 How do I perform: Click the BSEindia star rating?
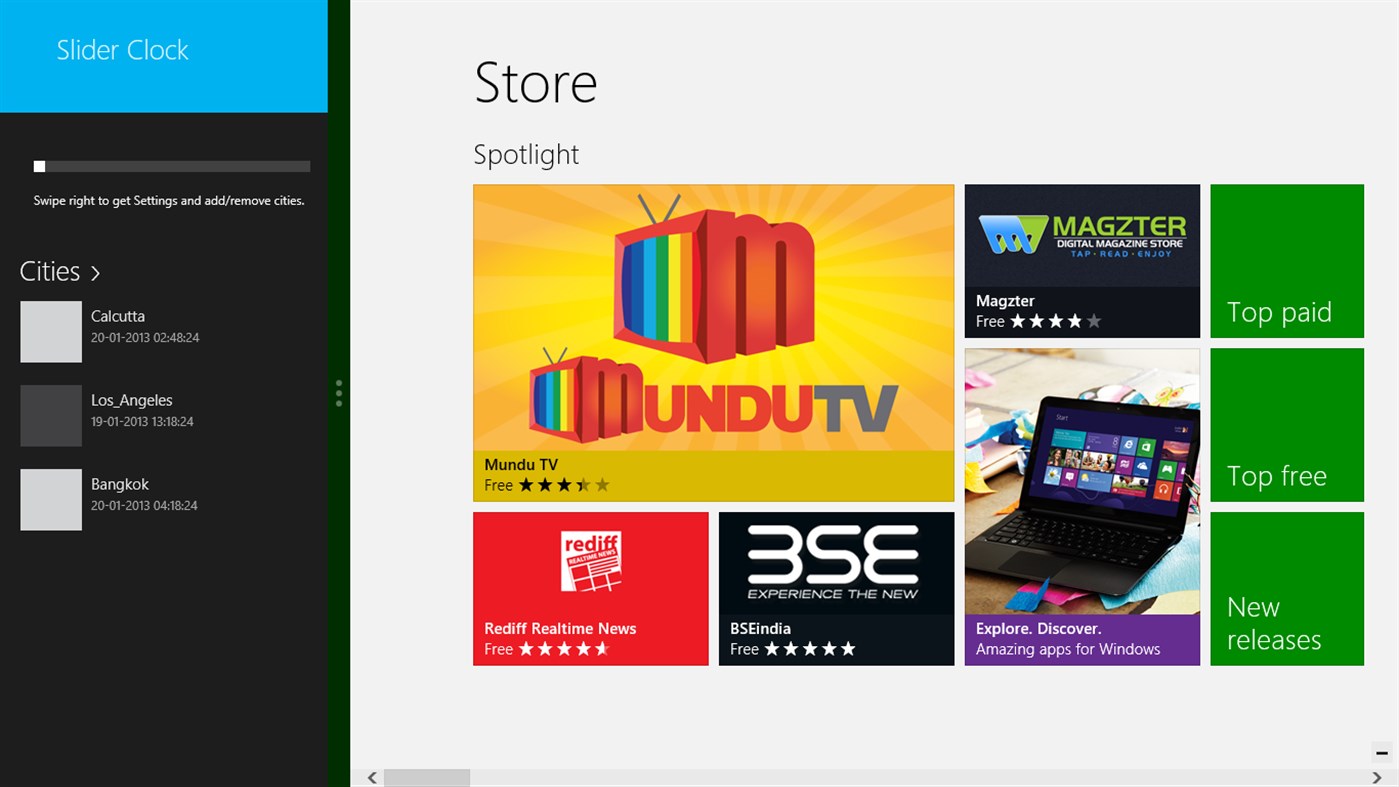pyautogui.click(x=810, y=649)
